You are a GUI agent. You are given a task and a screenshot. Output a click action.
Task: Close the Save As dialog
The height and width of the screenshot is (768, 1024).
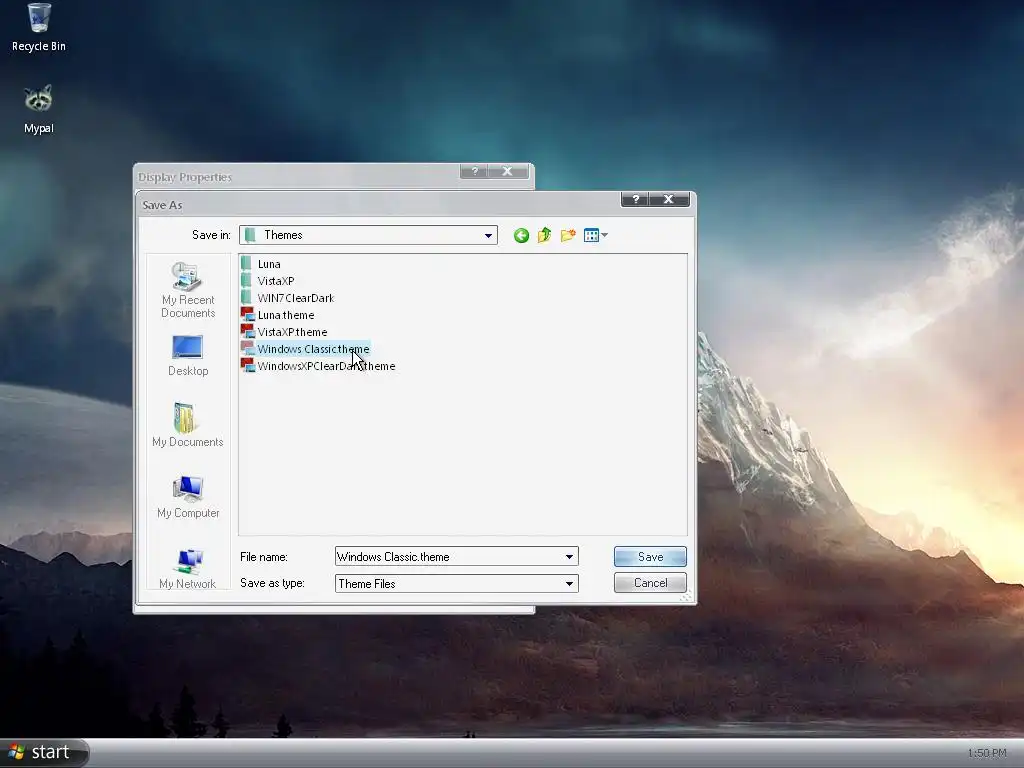(669, 199)
